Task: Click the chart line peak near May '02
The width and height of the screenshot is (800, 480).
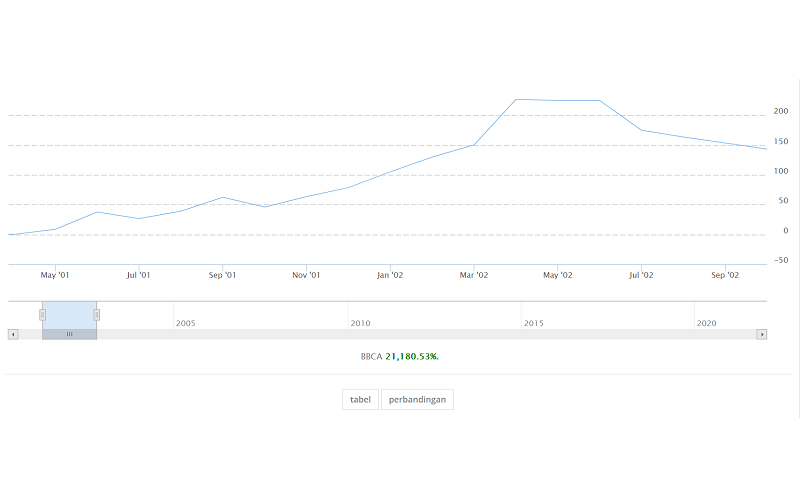Action: tap(516, 99)
